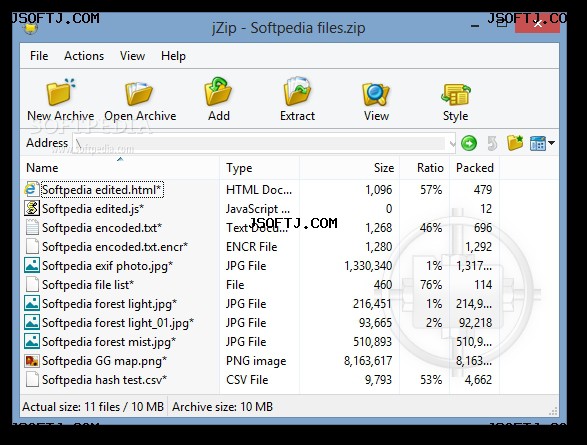This screenshot has height=445, width=587.
Task: Click the green Go arrow button
Action: click(469, 143)
